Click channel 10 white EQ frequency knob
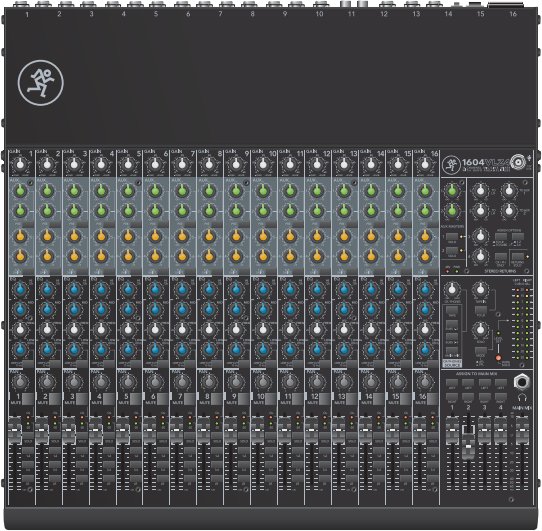The height and width of the screenshot is (531, 542). pyautogui.click(x=263, y=329)
